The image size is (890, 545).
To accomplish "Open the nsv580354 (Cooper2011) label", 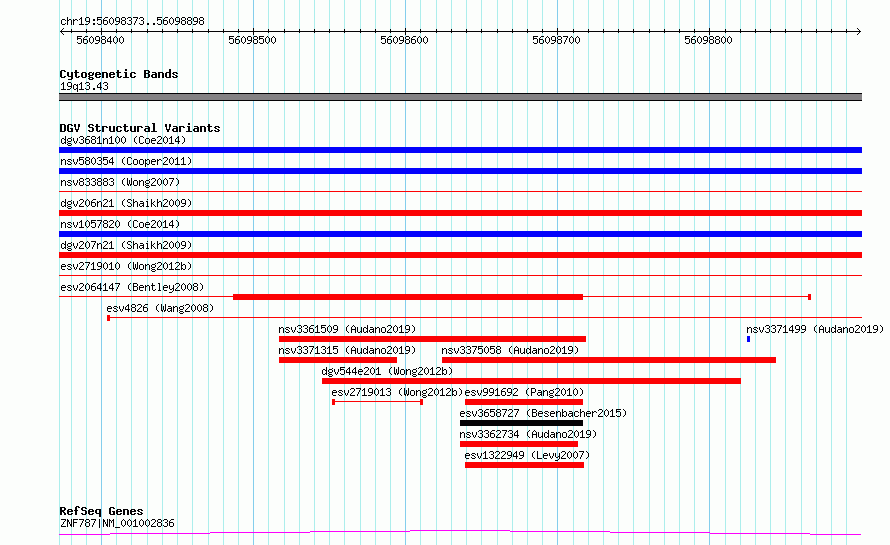I will pos(126,161).
